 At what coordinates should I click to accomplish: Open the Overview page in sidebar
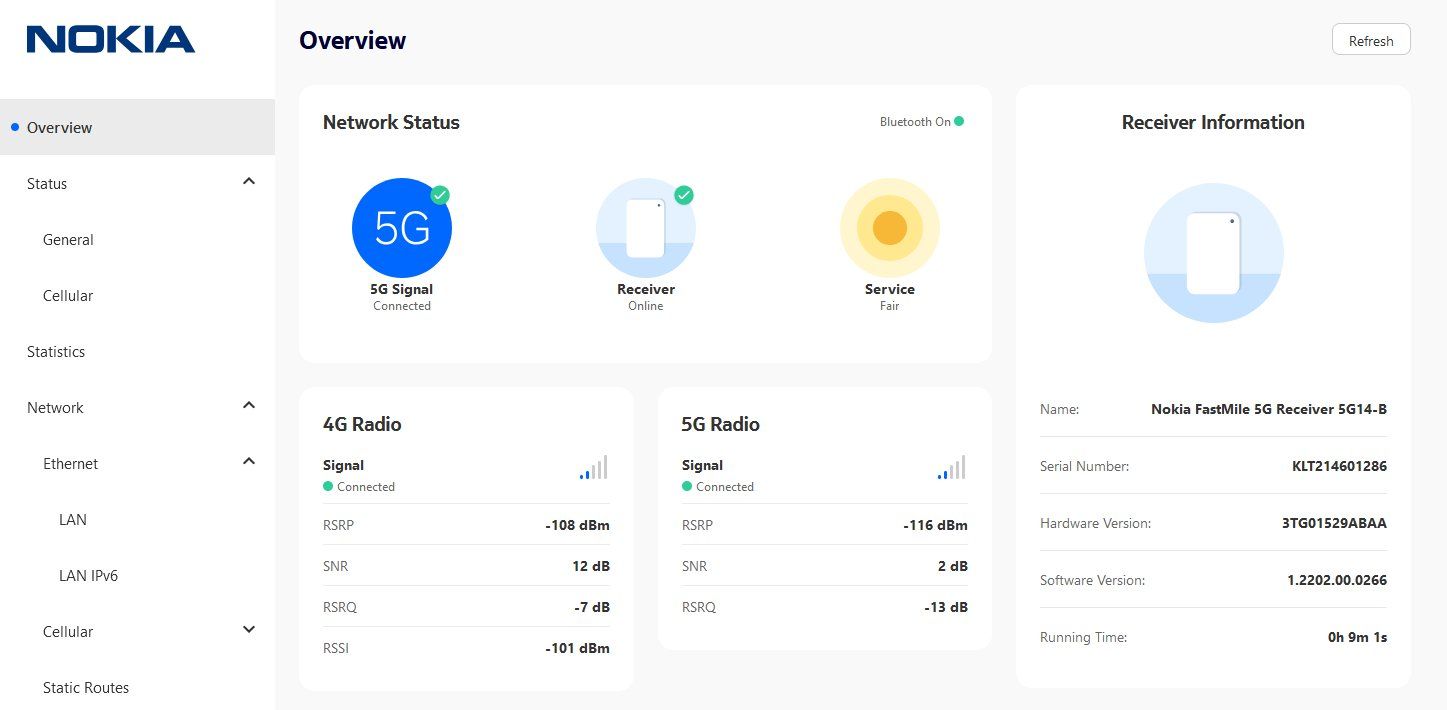click(x=137, y=127)
